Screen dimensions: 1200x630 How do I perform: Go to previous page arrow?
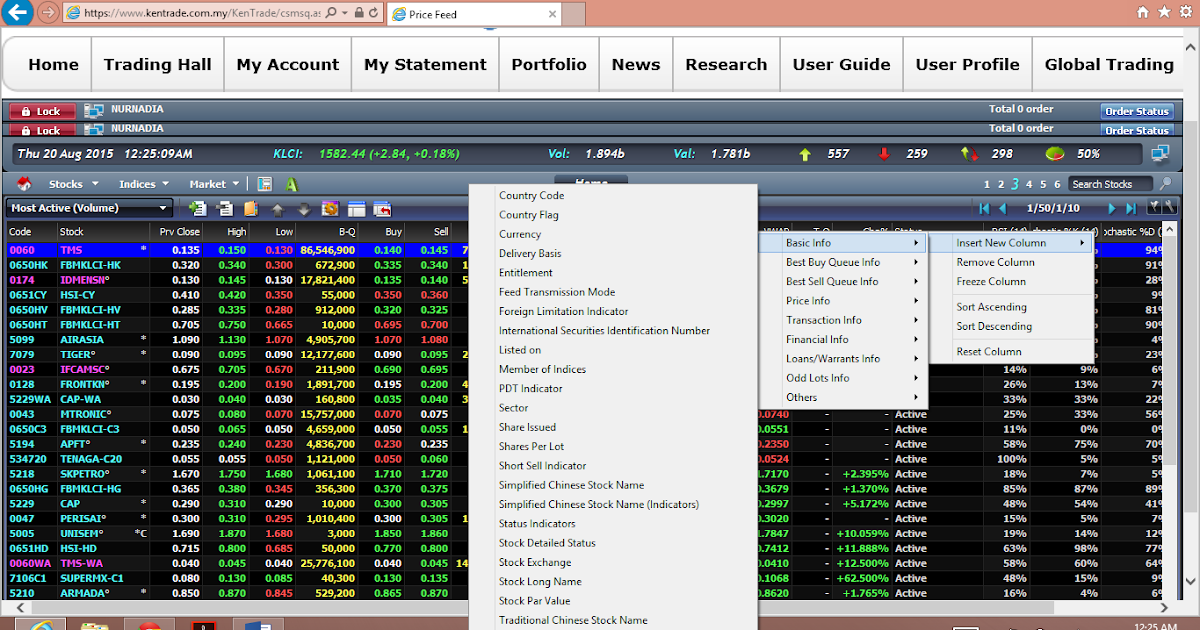[x=1003, y=208]
